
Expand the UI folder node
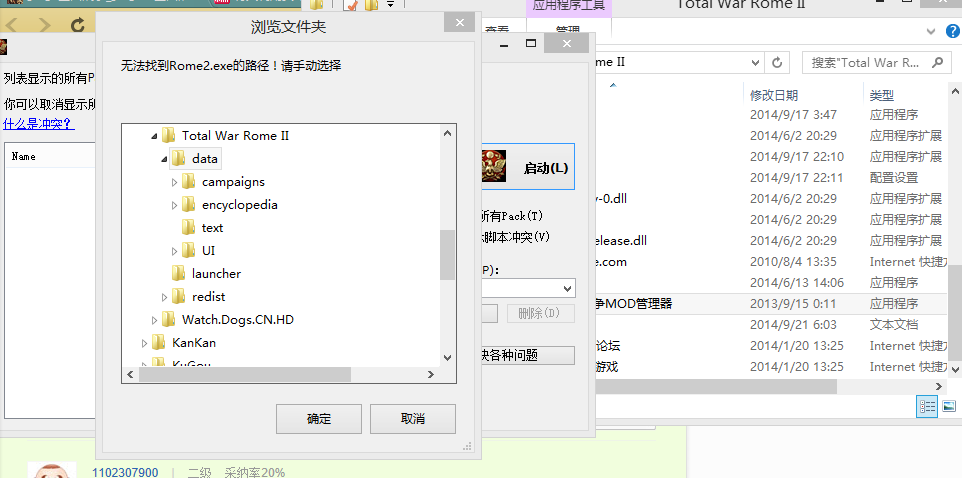click(174, 251)
